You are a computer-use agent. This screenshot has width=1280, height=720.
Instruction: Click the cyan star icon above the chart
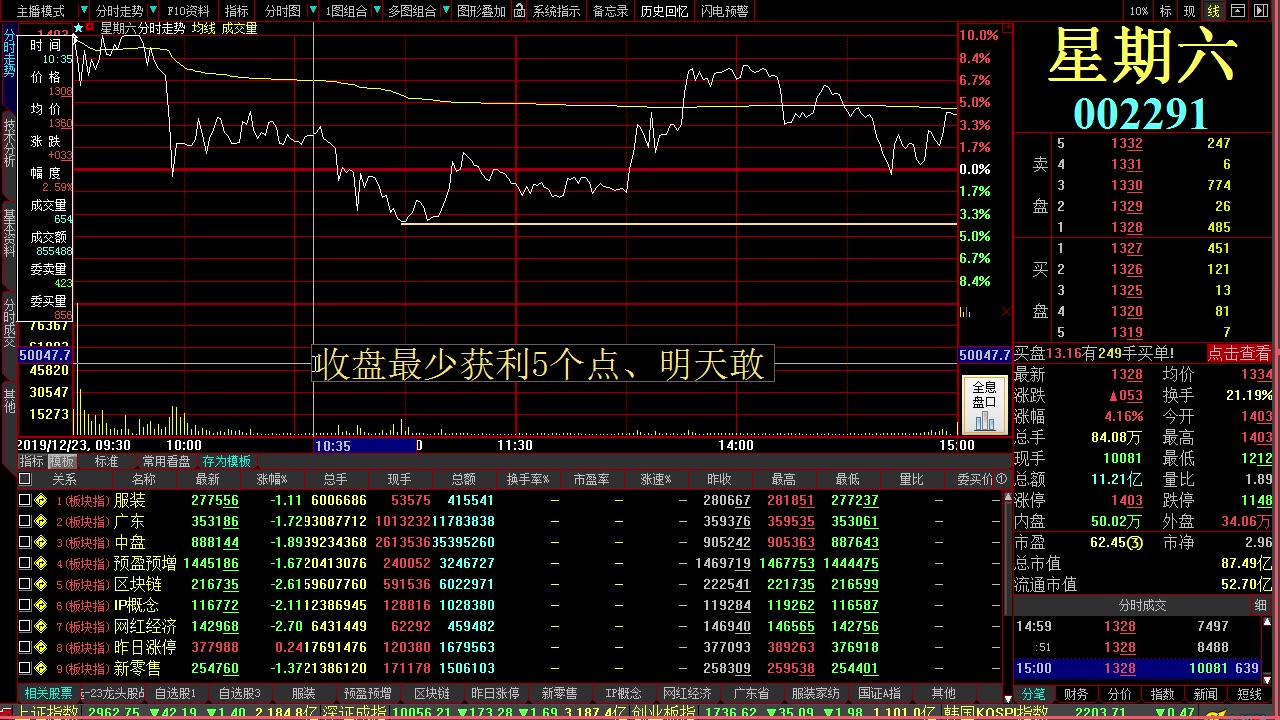tap(78, 28)
